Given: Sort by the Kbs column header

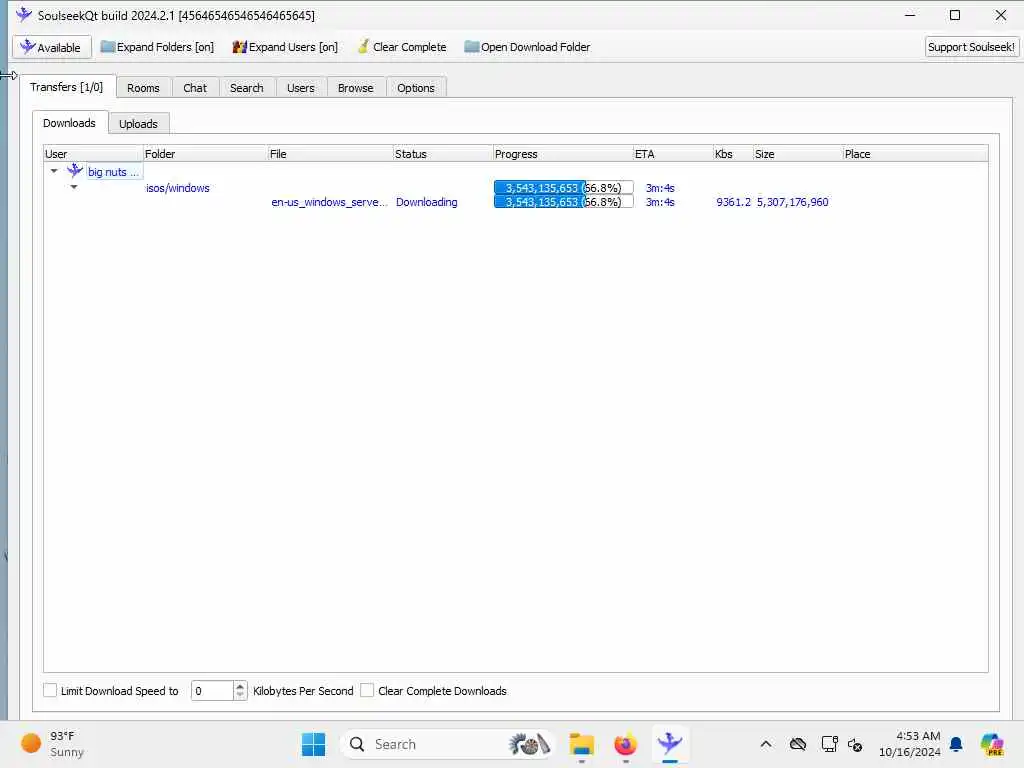Looking at the screenshot, I should point(733,153).
